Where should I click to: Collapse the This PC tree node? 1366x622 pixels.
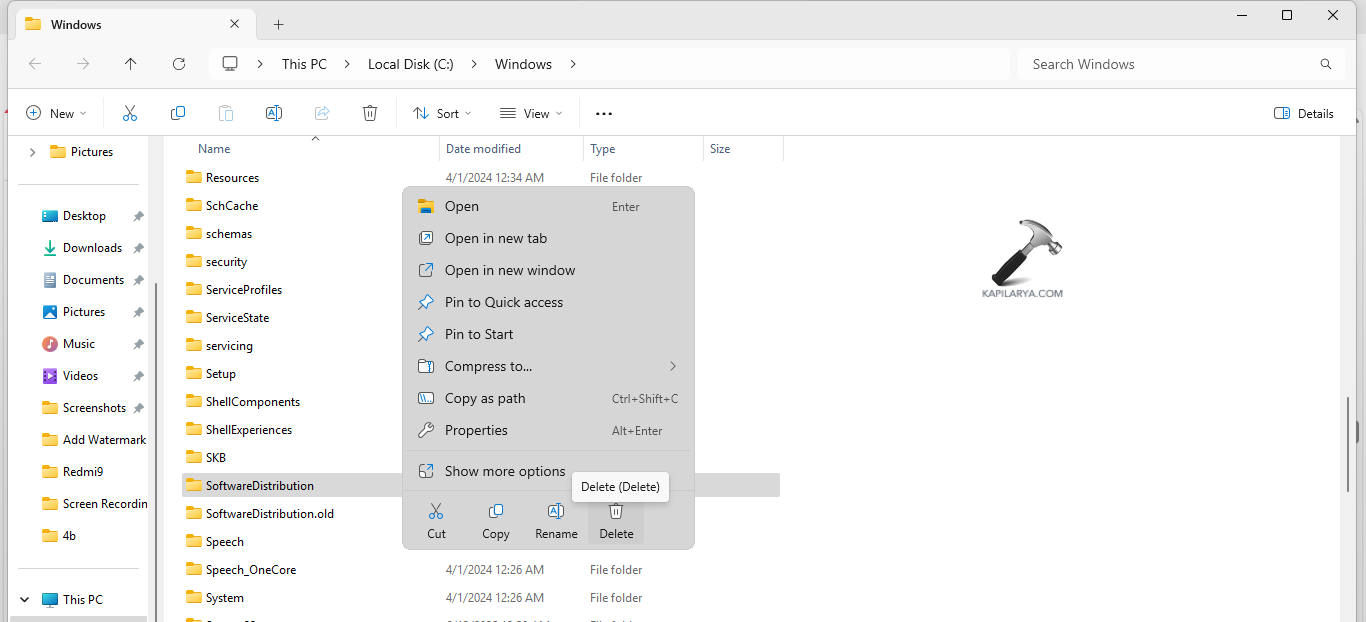point(24,600)
